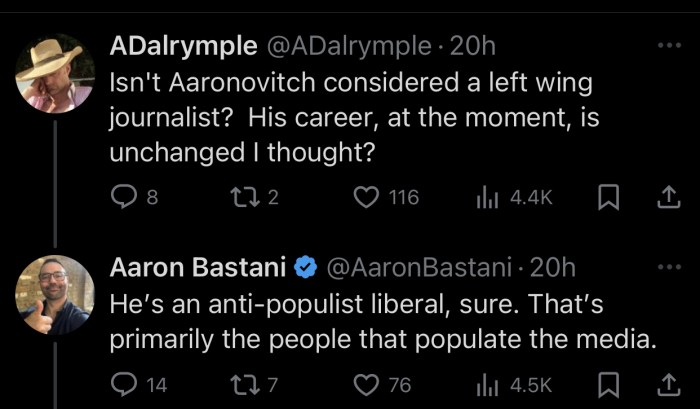The width and height of the screenshot is (700, 409).
Task: Click Aaron Bastani's verified badge
Action: click(304, 267)
